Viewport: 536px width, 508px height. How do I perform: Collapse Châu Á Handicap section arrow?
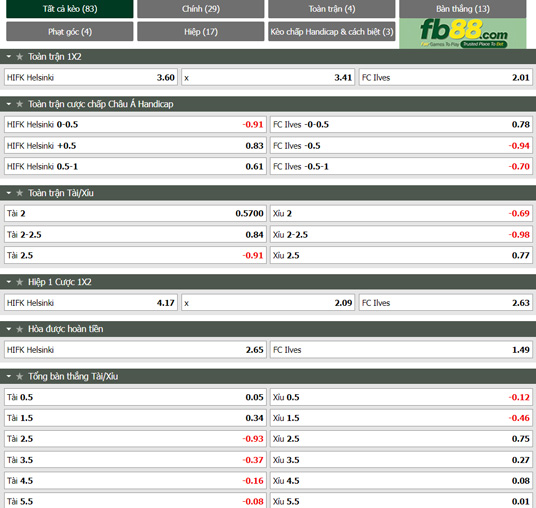click(9, 104)
